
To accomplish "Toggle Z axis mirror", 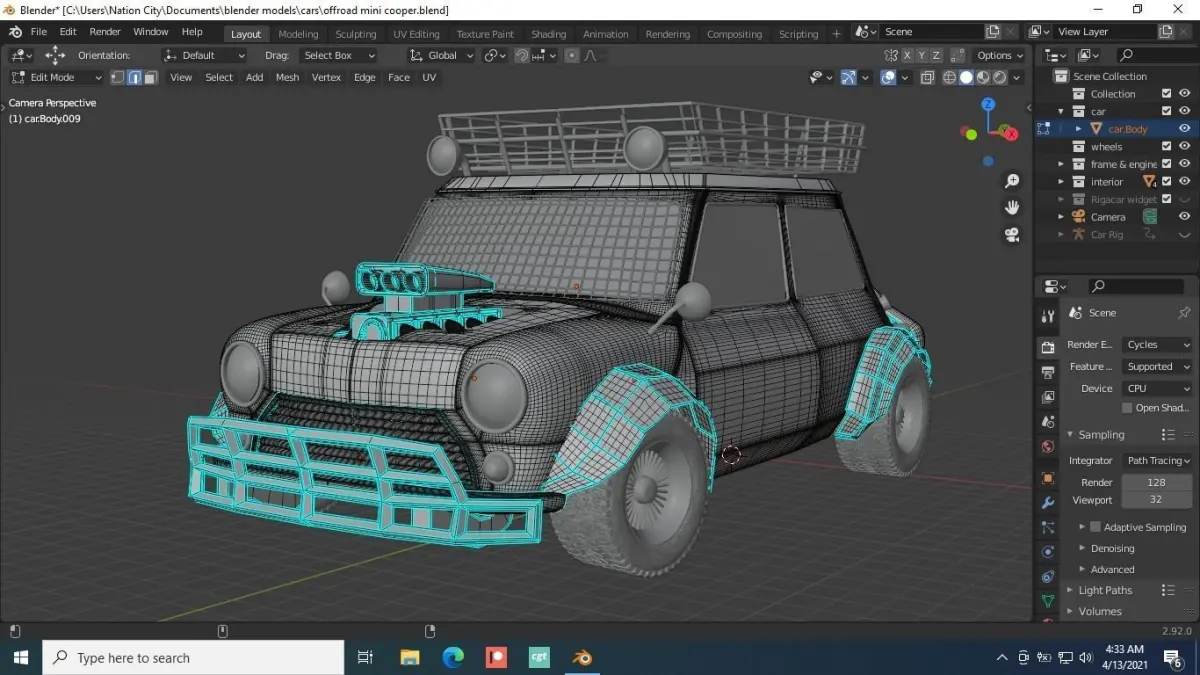I will 937,55.
